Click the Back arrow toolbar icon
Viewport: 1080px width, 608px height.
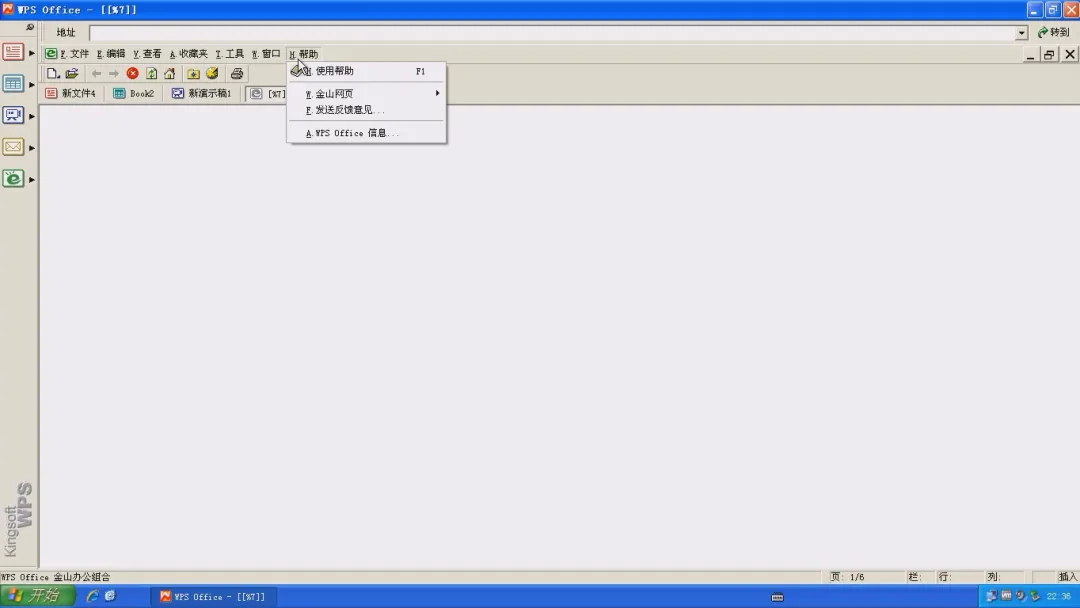pos(96,74)
